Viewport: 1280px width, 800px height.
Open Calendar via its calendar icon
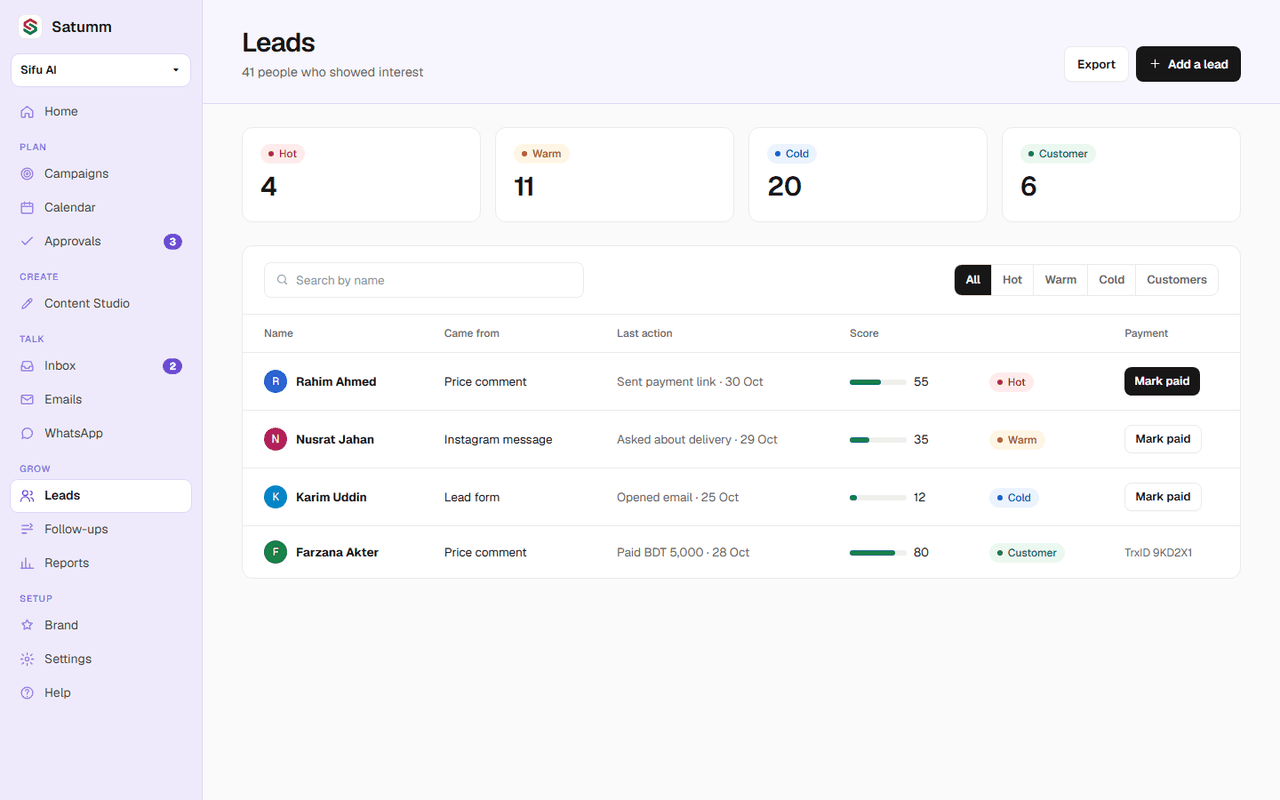click(27, 208)
